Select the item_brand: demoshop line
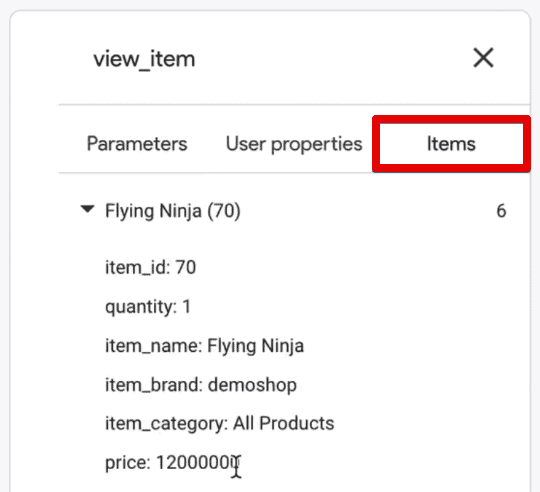 (x=201, y=385)
